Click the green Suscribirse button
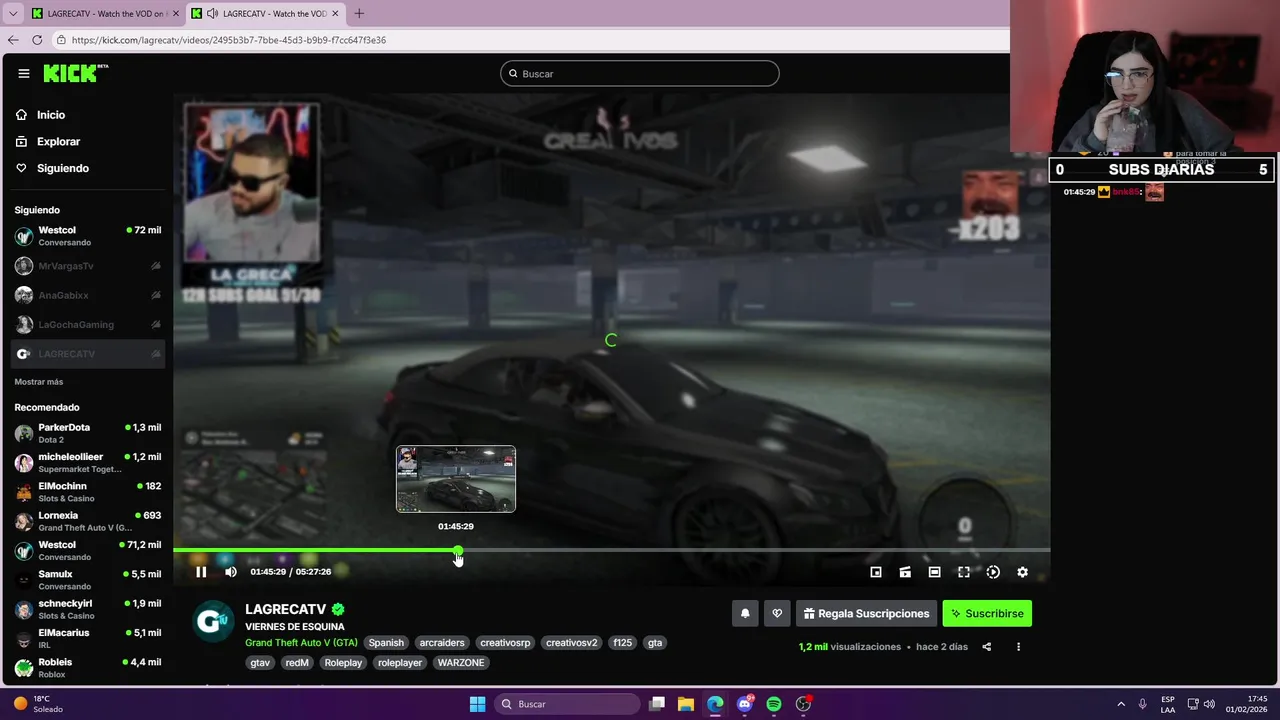This screenshot has height=720, width=1280. point(987,614)
